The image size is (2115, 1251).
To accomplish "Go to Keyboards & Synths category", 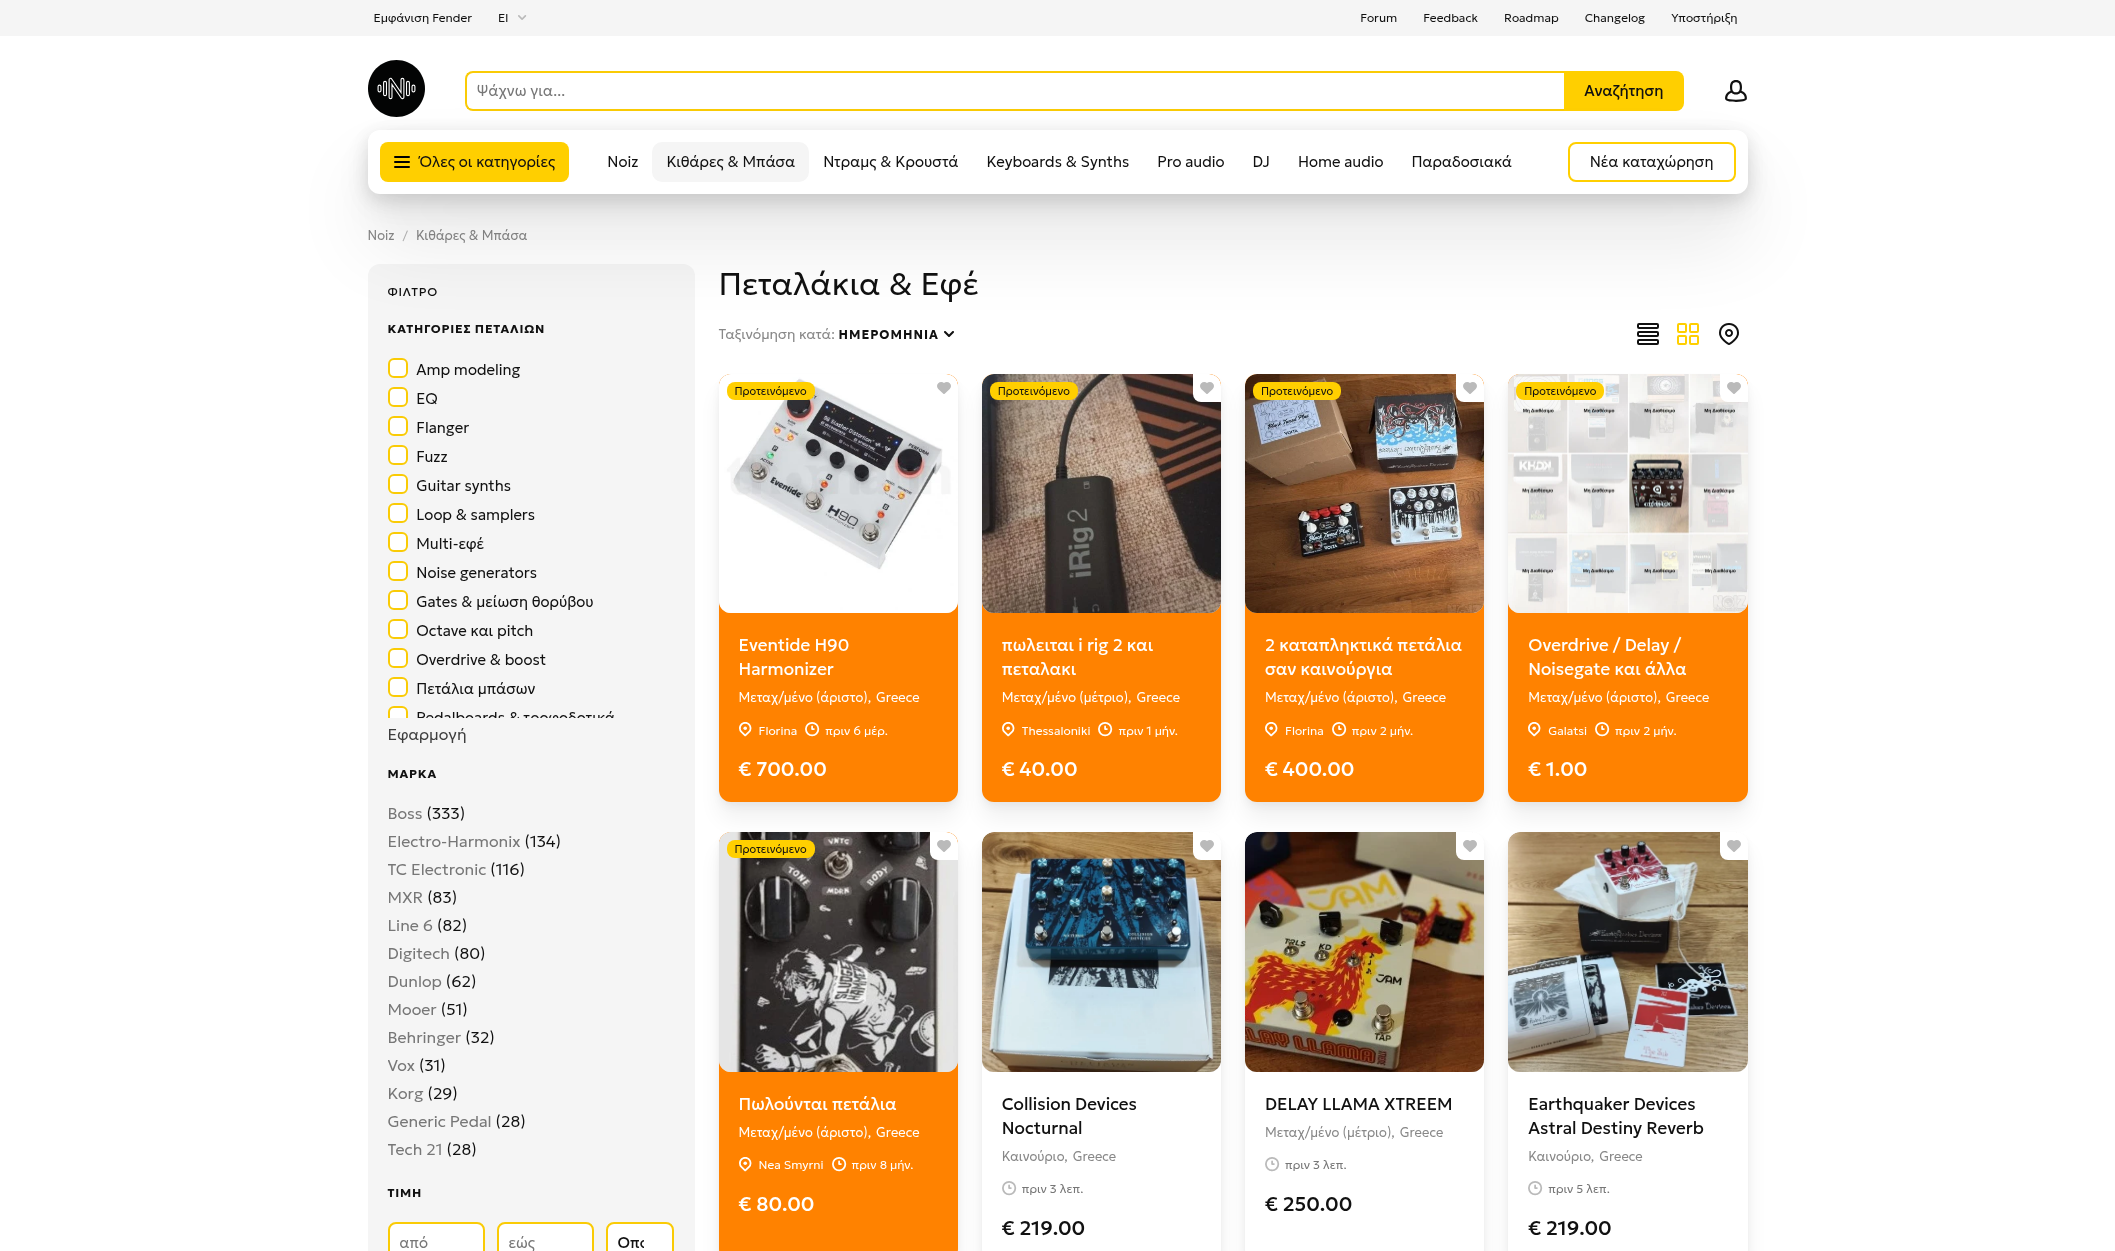I will pos(1057,162).
